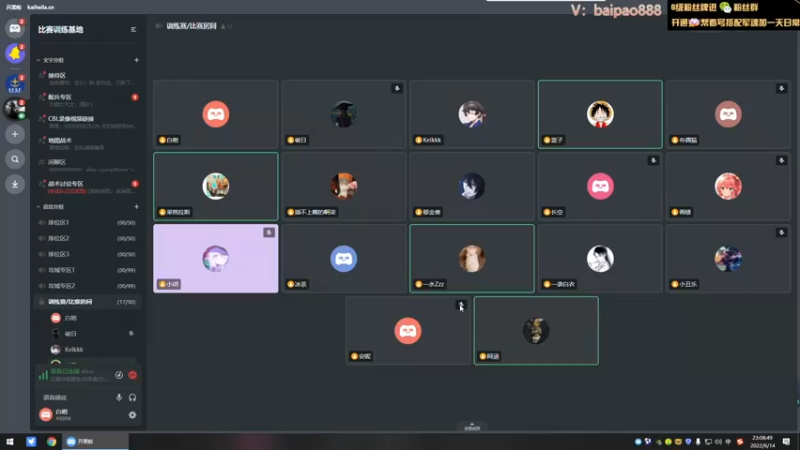
Task: Select the Keikkk video tile
Action: coord(472,114)
